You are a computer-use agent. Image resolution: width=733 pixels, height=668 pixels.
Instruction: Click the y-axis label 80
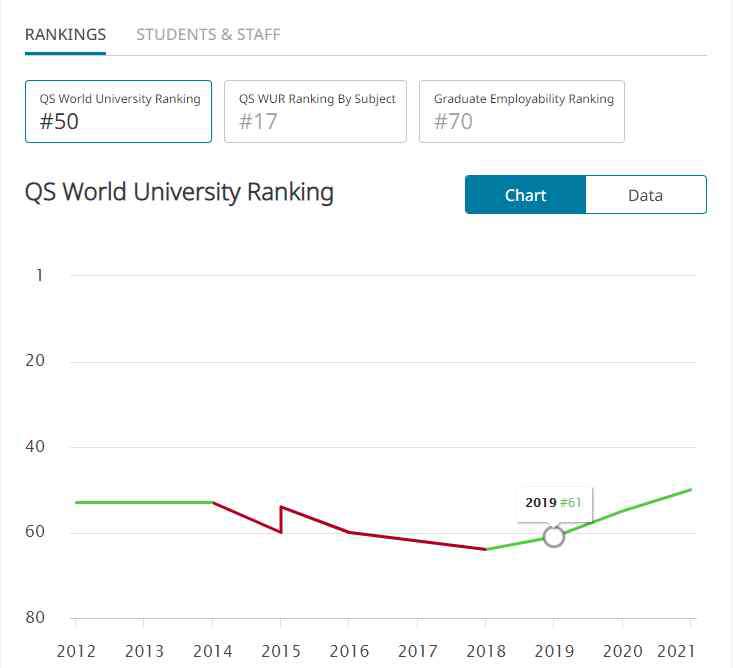click(35, 618)
